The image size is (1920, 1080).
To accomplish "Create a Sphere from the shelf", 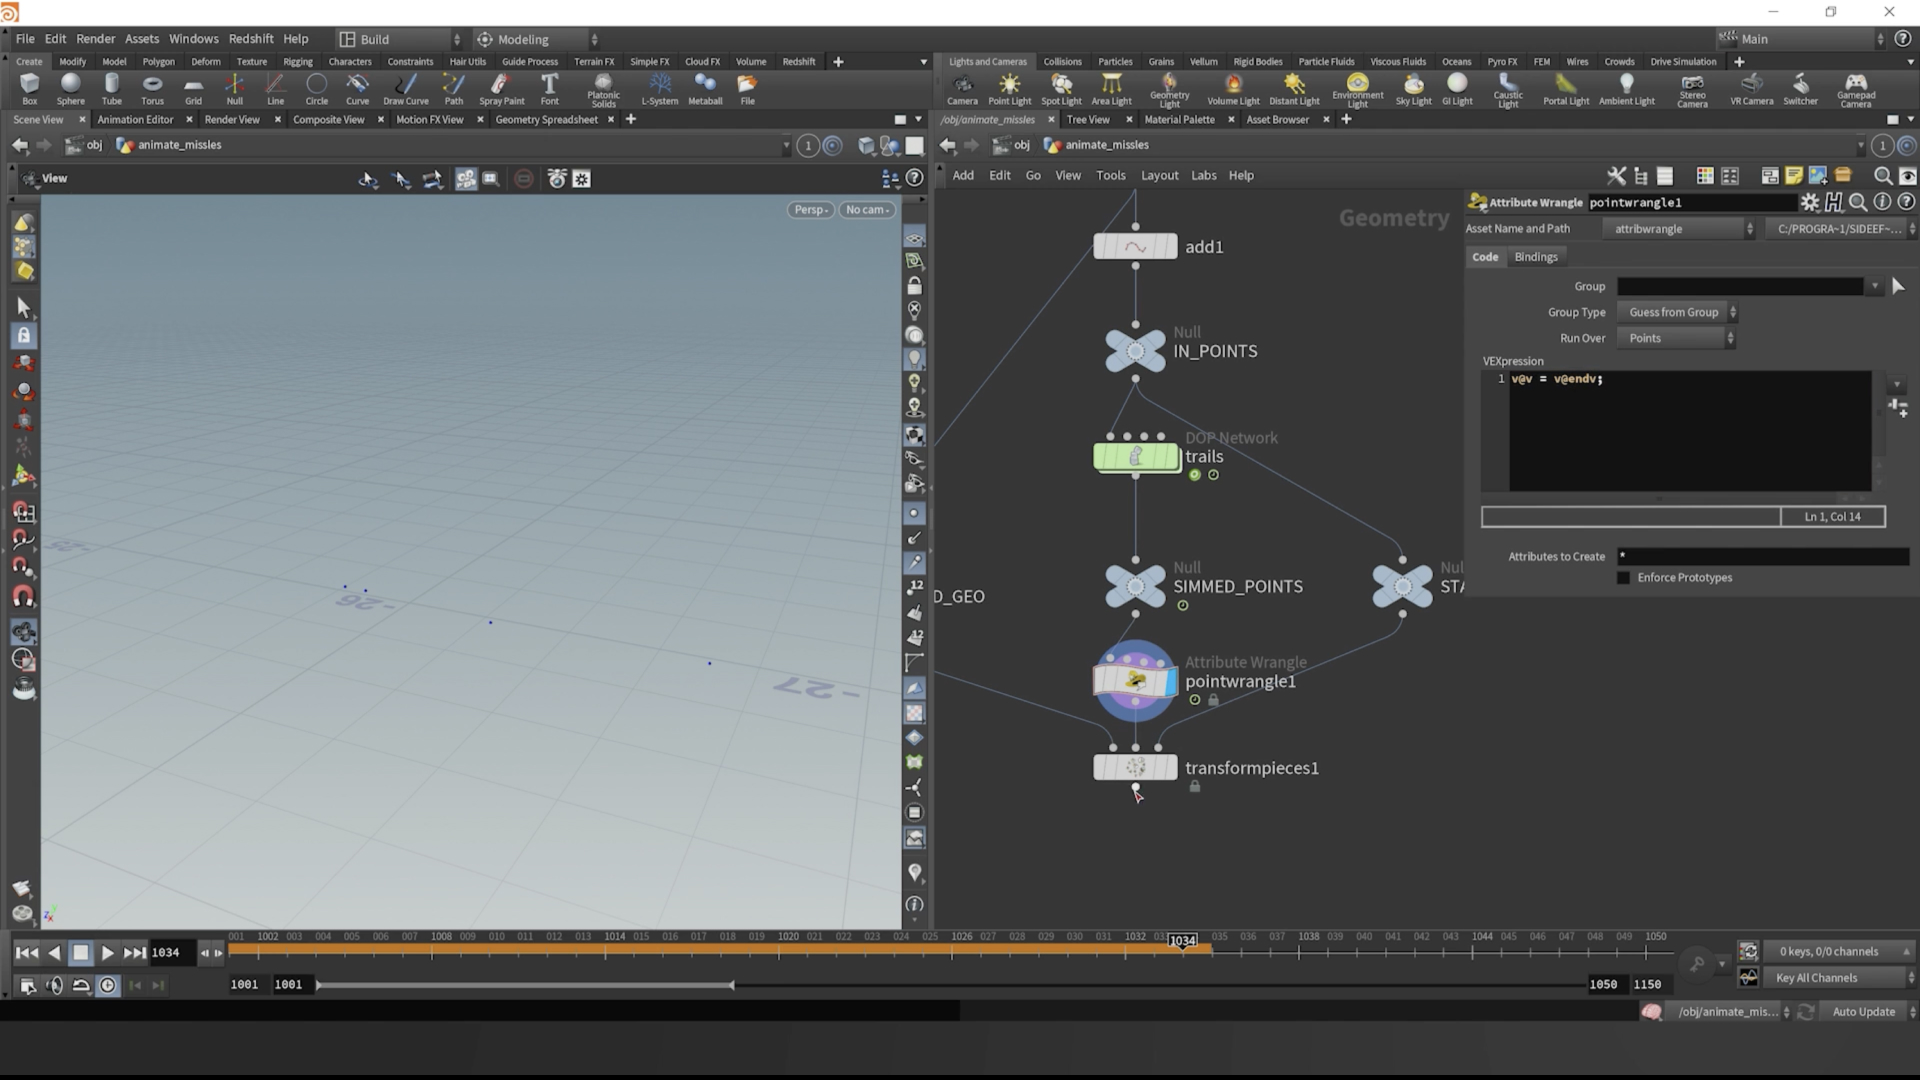I will pyautogui.click(x=70, y=89).
